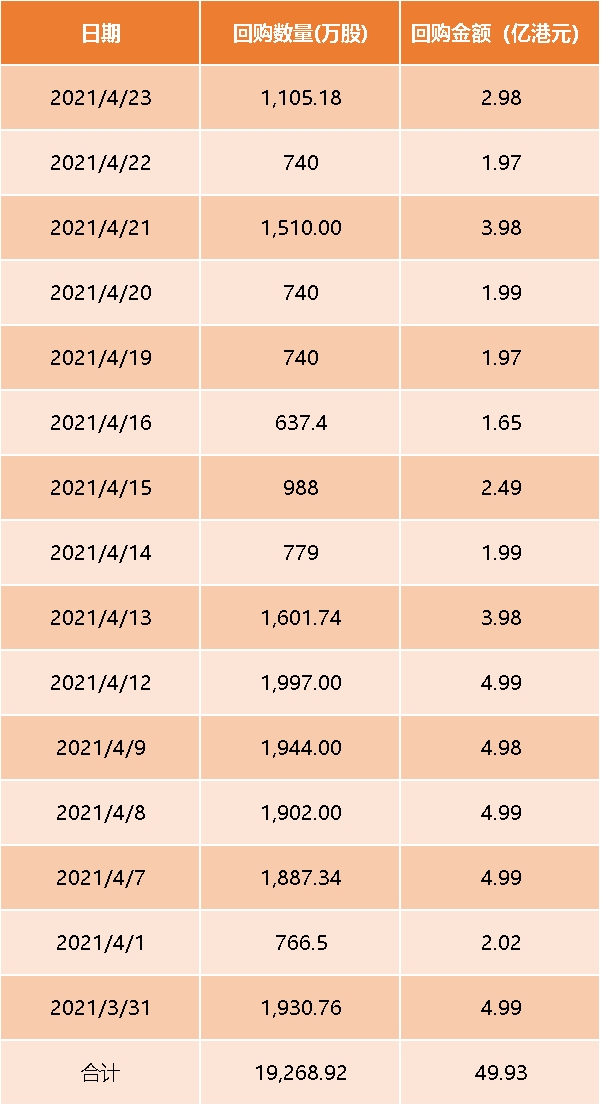Viewport: 603px width, 1105px height.
Task: Select the 合计 total row label
Action: tap(100, 1073)
